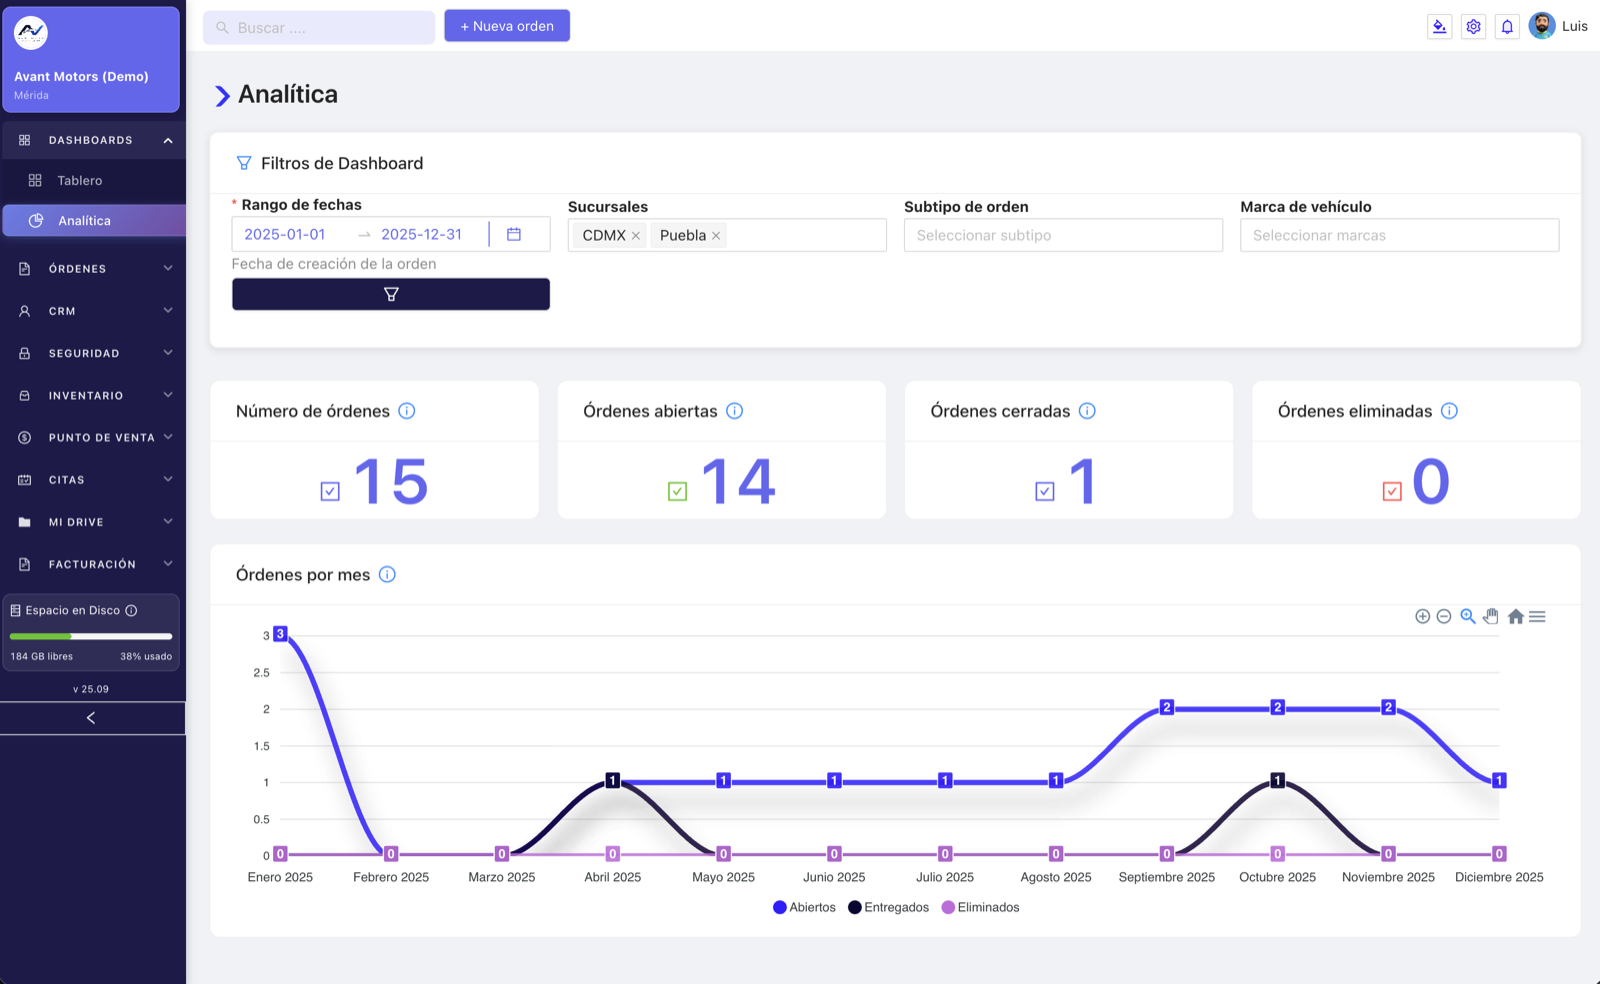
Task: Click the purple checkbox icon in Número de órdenes
Action: tap(330, 491)
